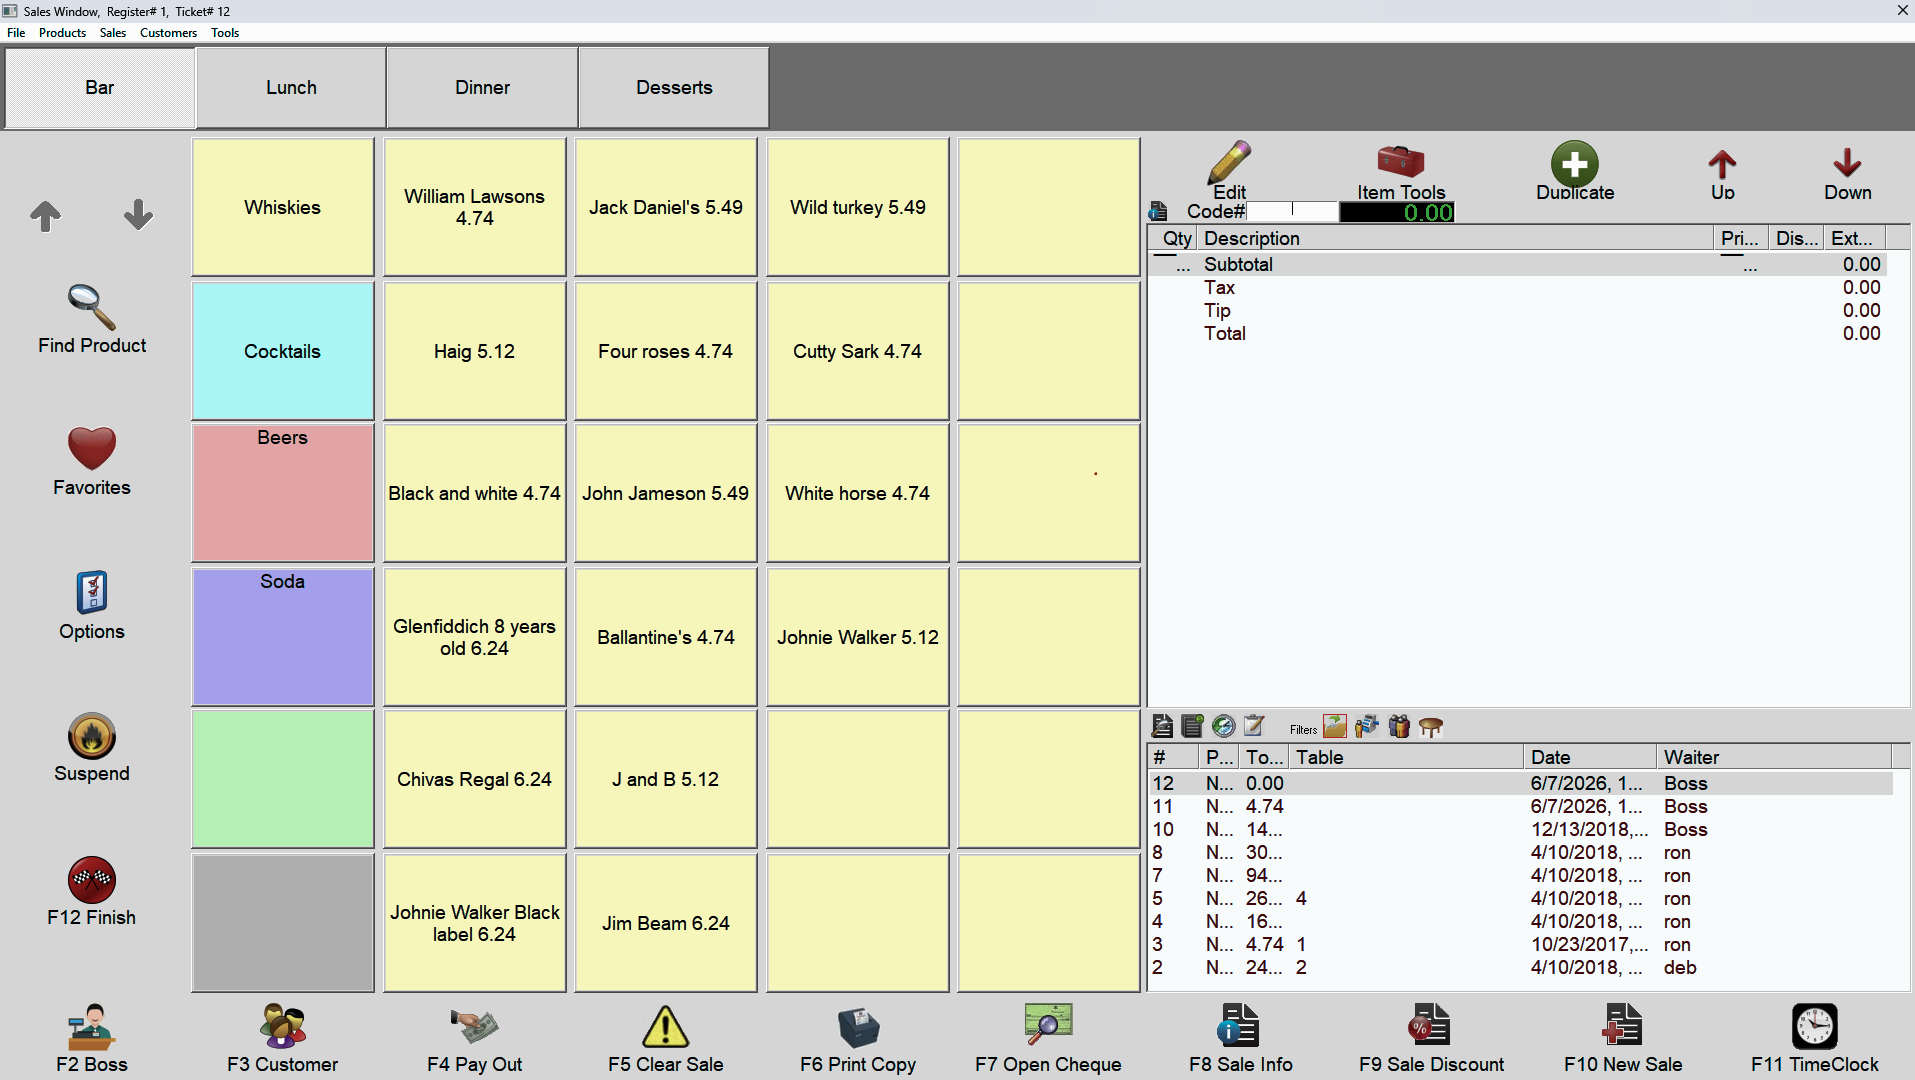Image resolution: width=1915 pixels, height=1080 pixels.
Task: Select the Cocktails category button
Action: (283, 351)
